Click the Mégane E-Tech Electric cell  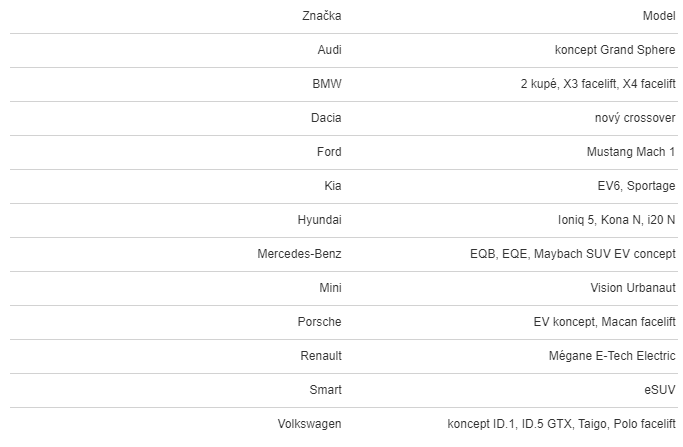coord(612,356)
